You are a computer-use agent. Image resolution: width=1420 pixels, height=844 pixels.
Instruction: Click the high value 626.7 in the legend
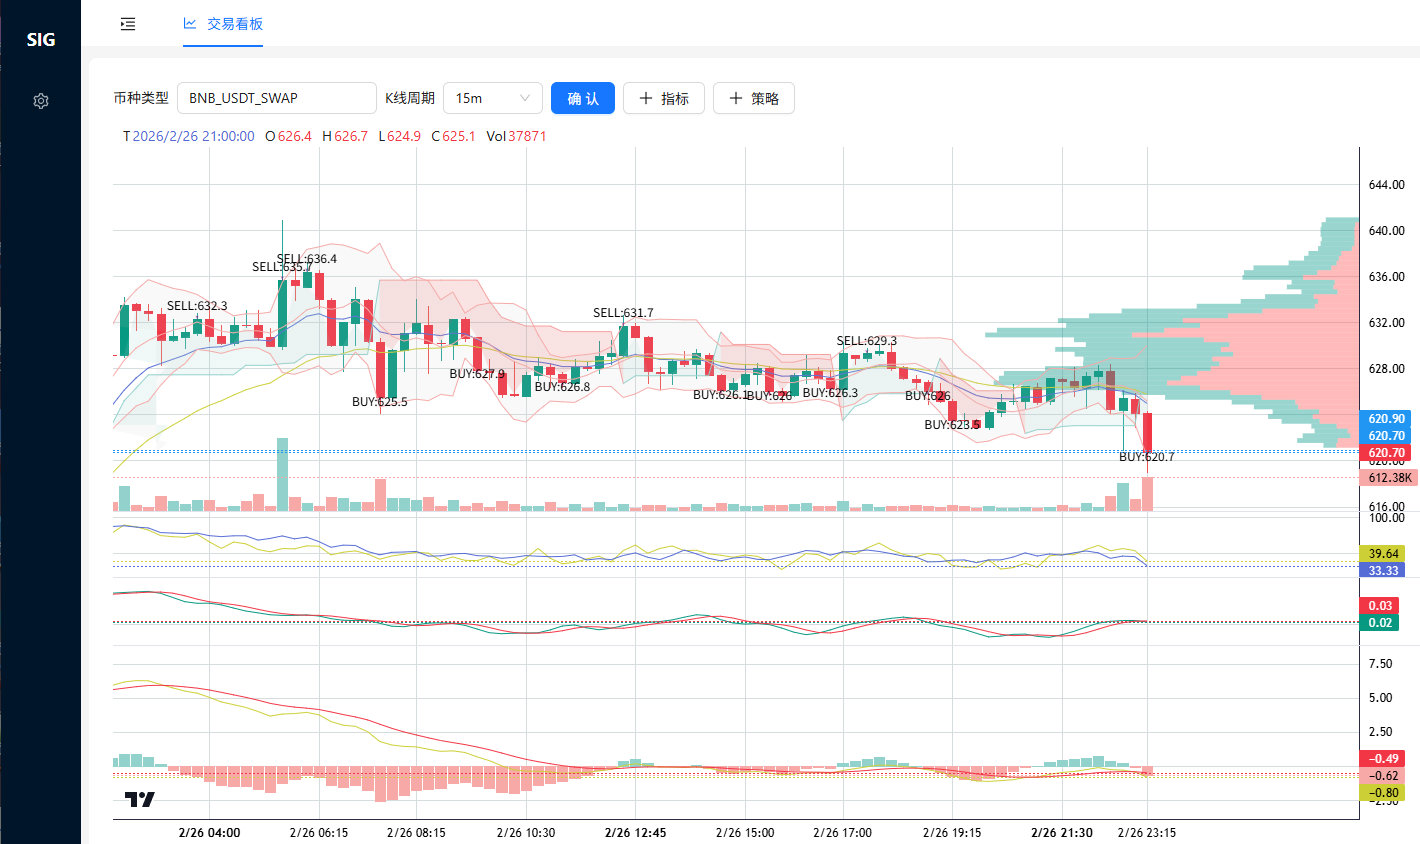(x=351, y=136)
